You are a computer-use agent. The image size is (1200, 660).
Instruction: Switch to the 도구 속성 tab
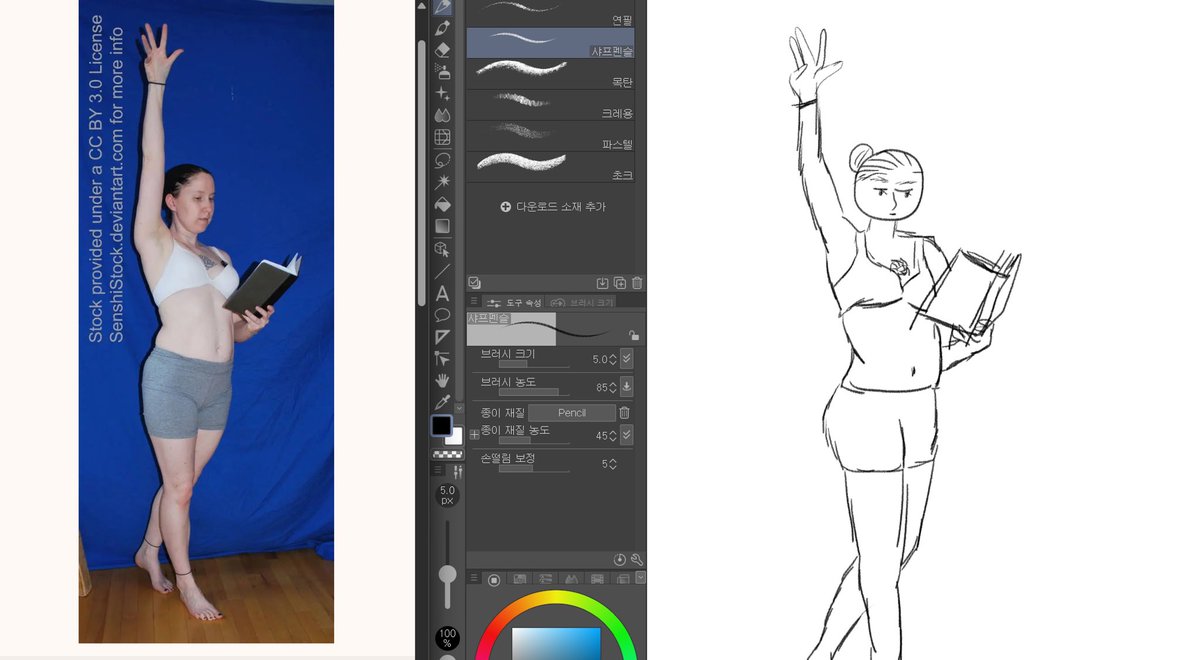(513, 302)
